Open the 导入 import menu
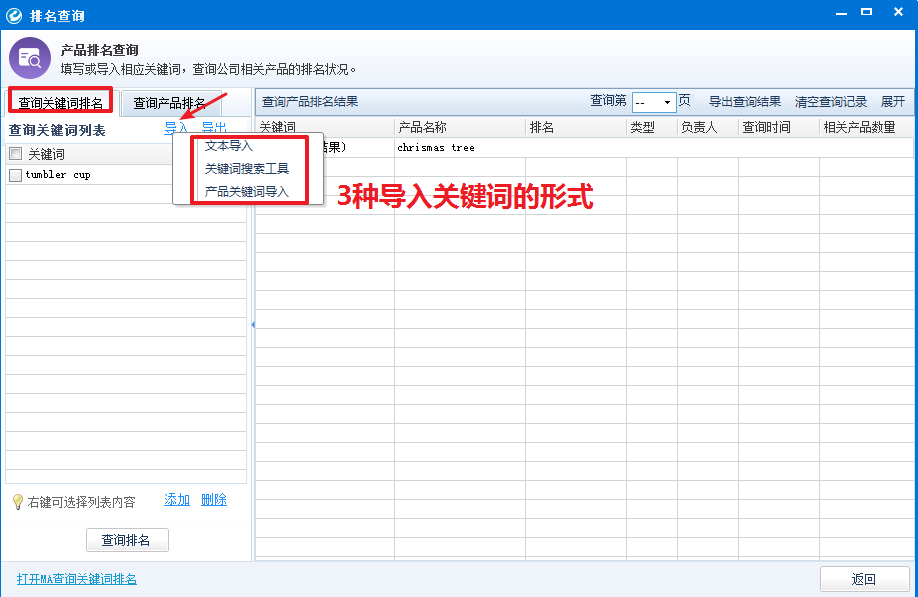 pos(176,127)
